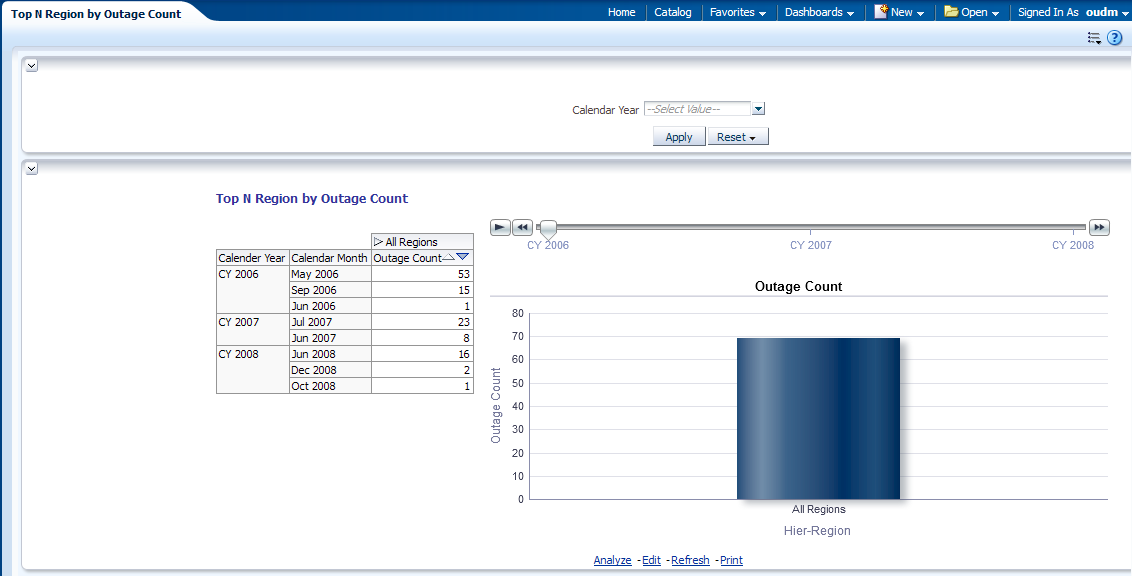The image size is (1132, 576).
Task: Click the Calendar Month column header
Action: [330, 258]
